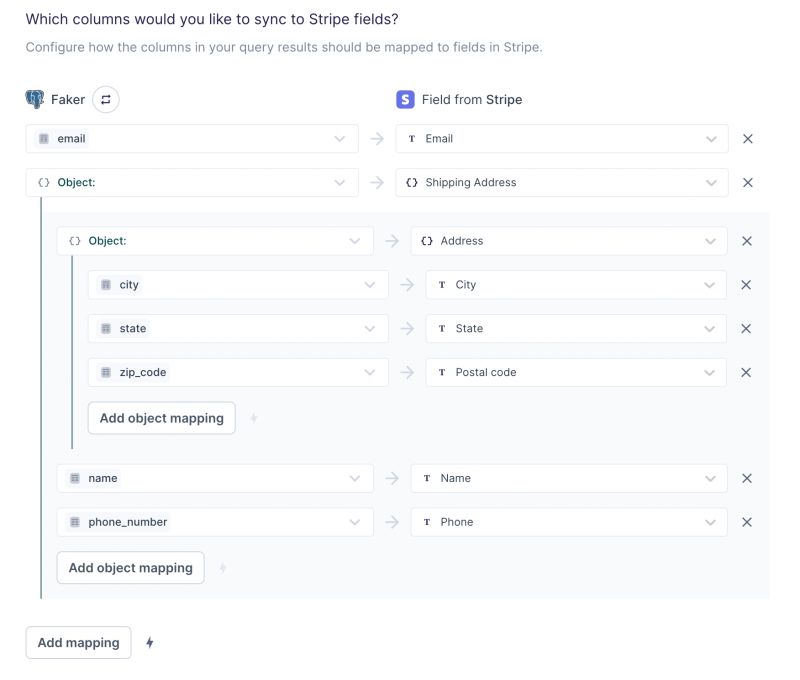The image size is (800, 680).
Task: Open the Phone Stripe field dropdown
Action: pyautogui.click(x=569, y=522)
